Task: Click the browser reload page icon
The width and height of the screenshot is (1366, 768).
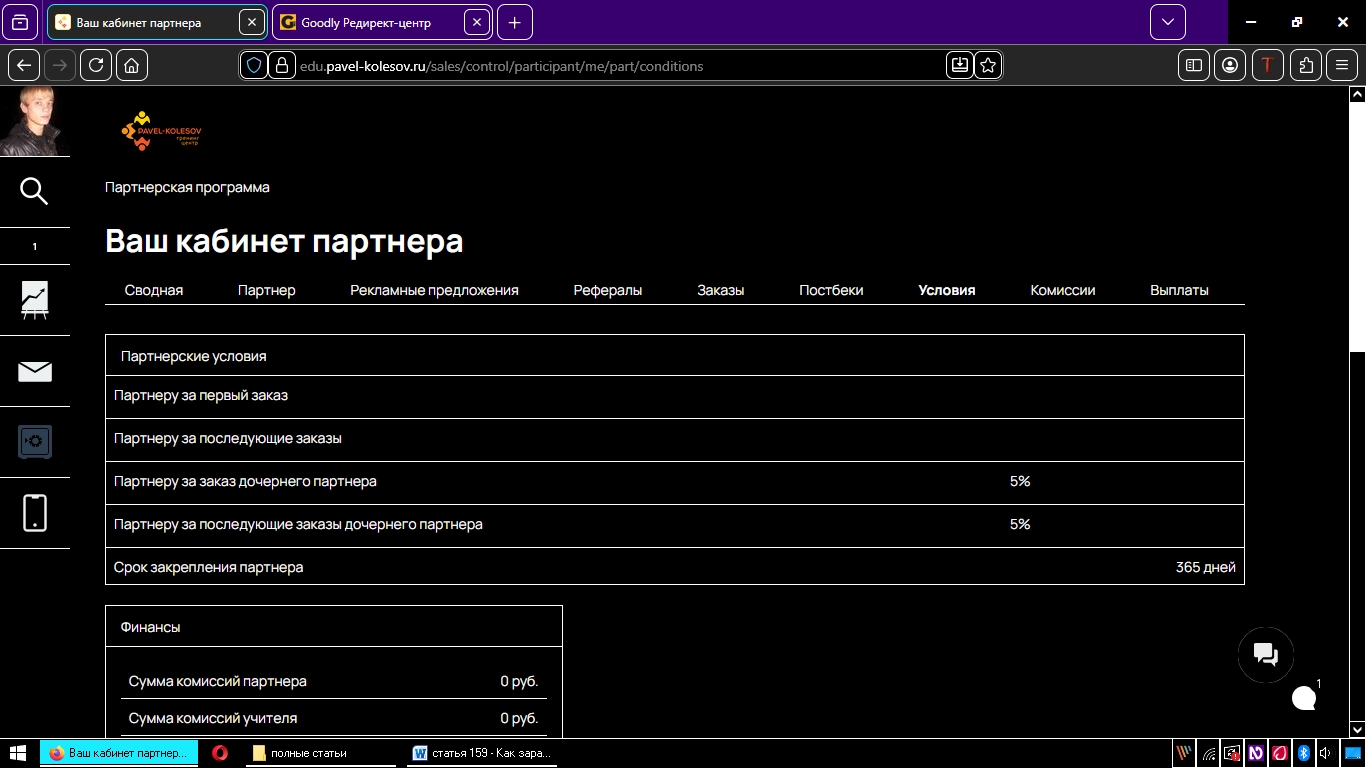Action: click(x=96, y=65)
